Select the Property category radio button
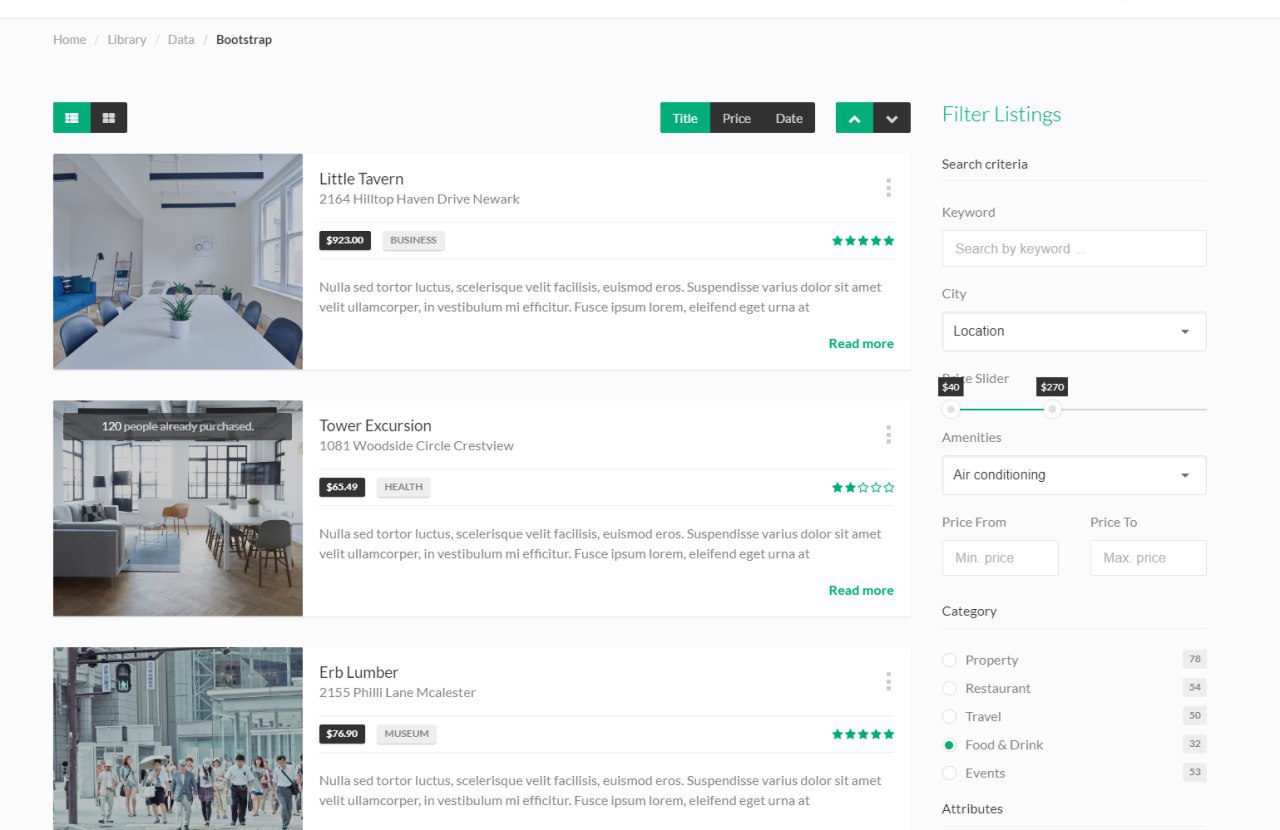1280x830 pixels. click(x=950, y=660)
